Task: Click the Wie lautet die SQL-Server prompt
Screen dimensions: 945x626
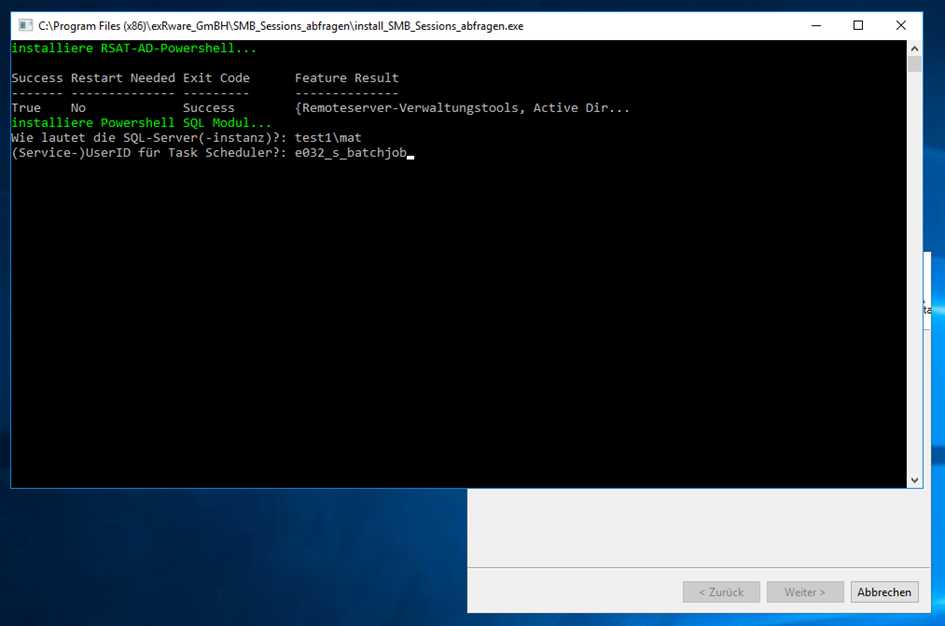Action: coord(149,138)
